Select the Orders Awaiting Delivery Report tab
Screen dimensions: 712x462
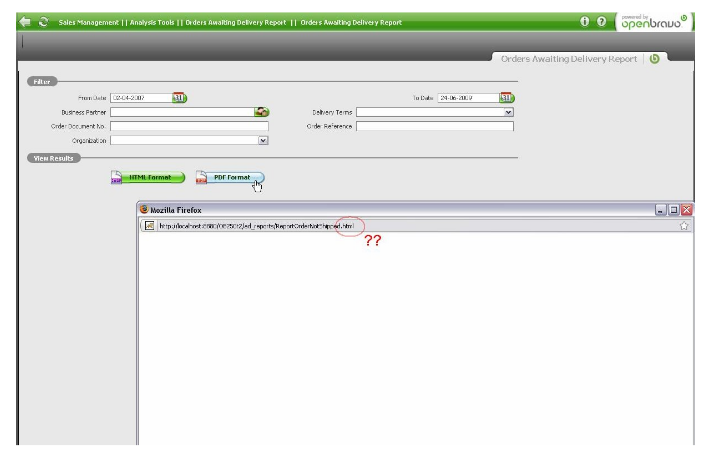pos(568,59)
